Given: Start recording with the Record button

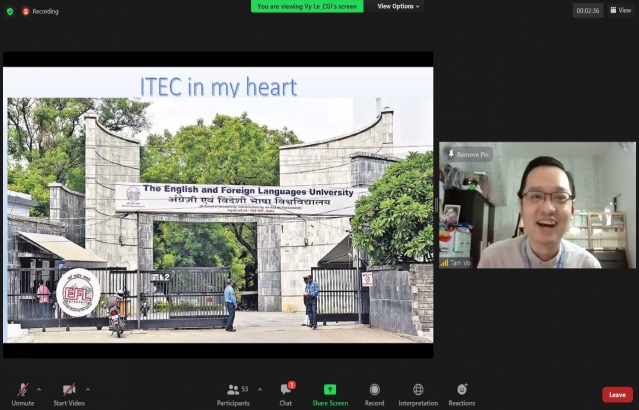Looking at the screenshot, I should [375, 395].
